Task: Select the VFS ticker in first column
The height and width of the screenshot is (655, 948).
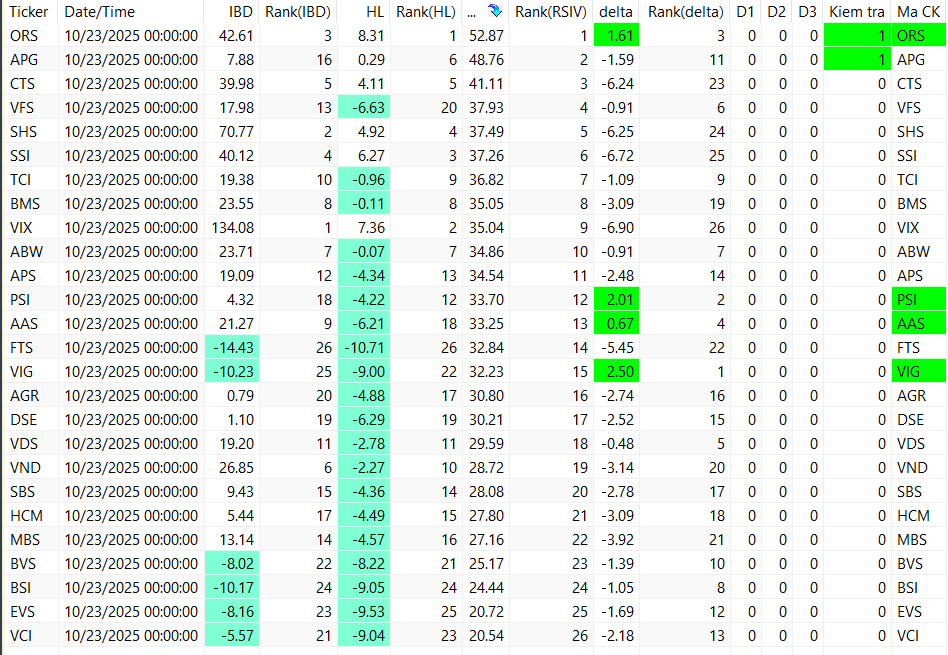Action: click(22, 108)
